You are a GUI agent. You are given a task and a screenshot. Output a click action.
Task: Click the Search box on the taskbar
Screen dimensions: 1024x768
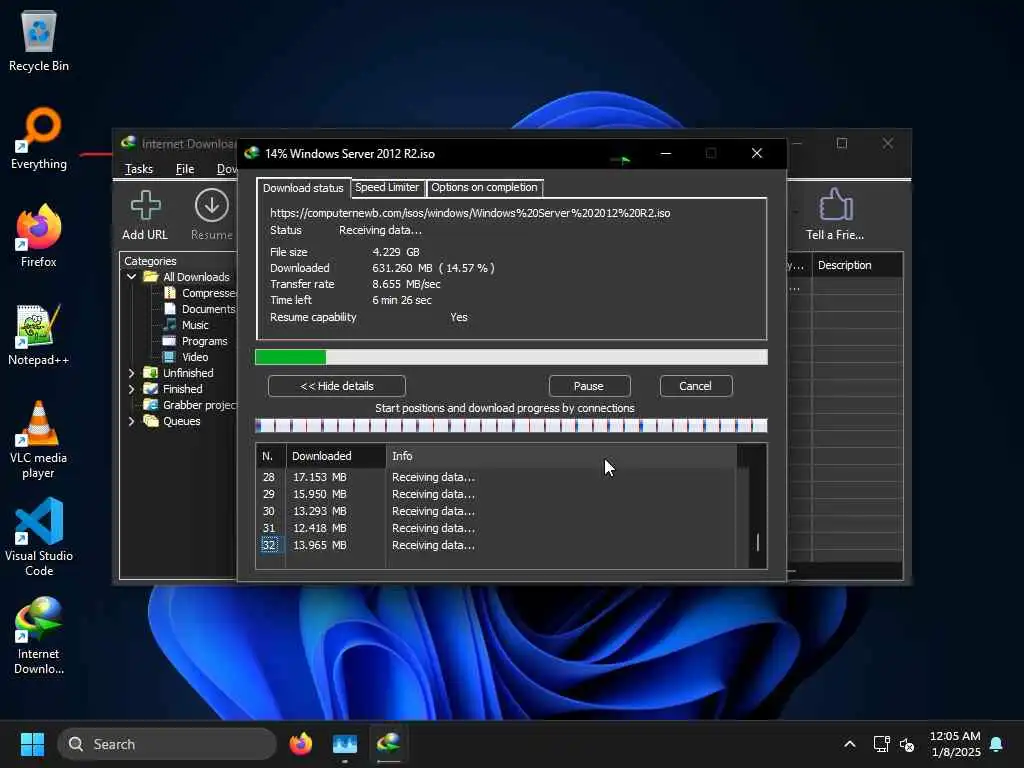coord(168,744)
